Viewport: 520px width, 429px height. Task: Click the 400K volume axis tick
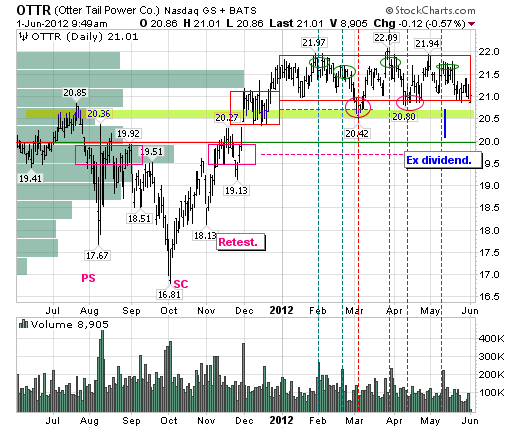coord(491,339)
